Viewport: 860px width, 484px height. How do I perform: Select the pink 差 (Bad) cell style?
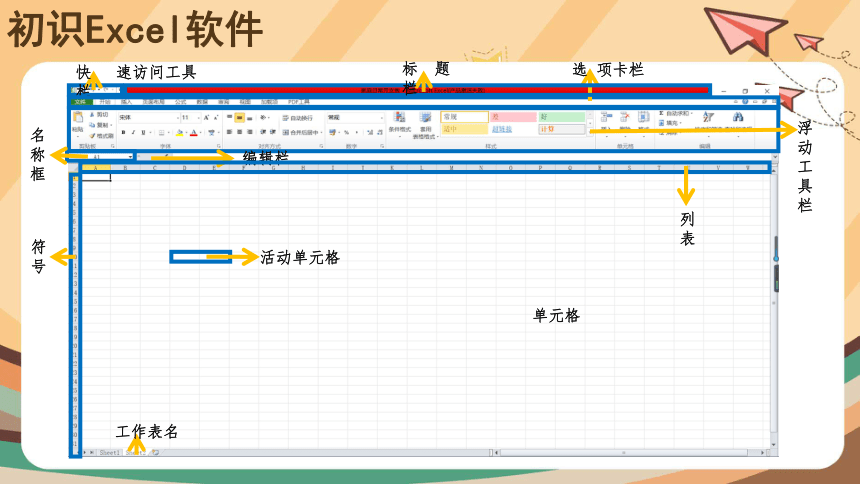[513, 117]
